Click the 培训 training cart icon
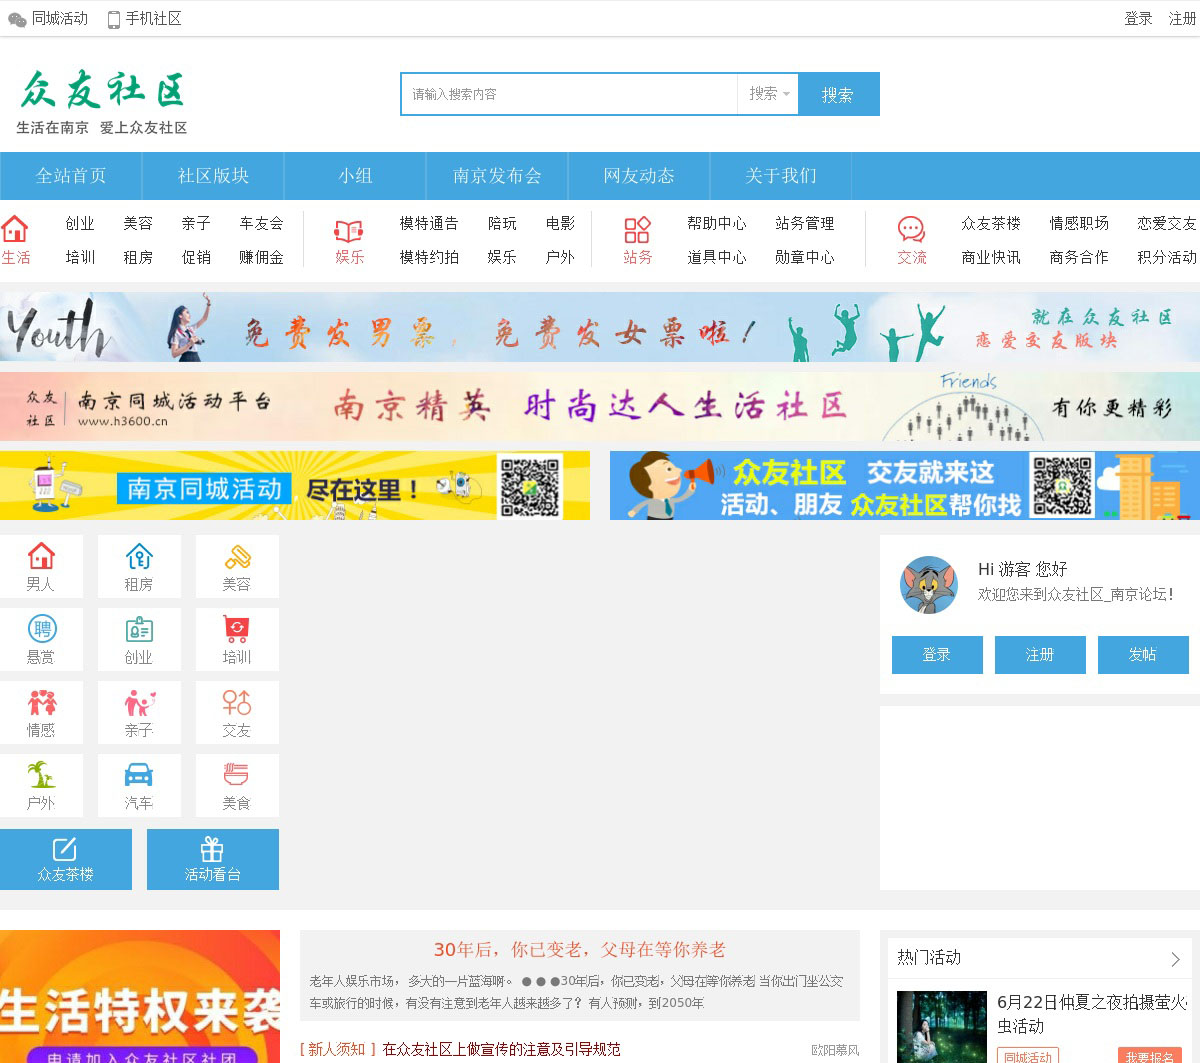This screenshot has height=1063, width=1200. pyautogui.click(x=237, y=630)
